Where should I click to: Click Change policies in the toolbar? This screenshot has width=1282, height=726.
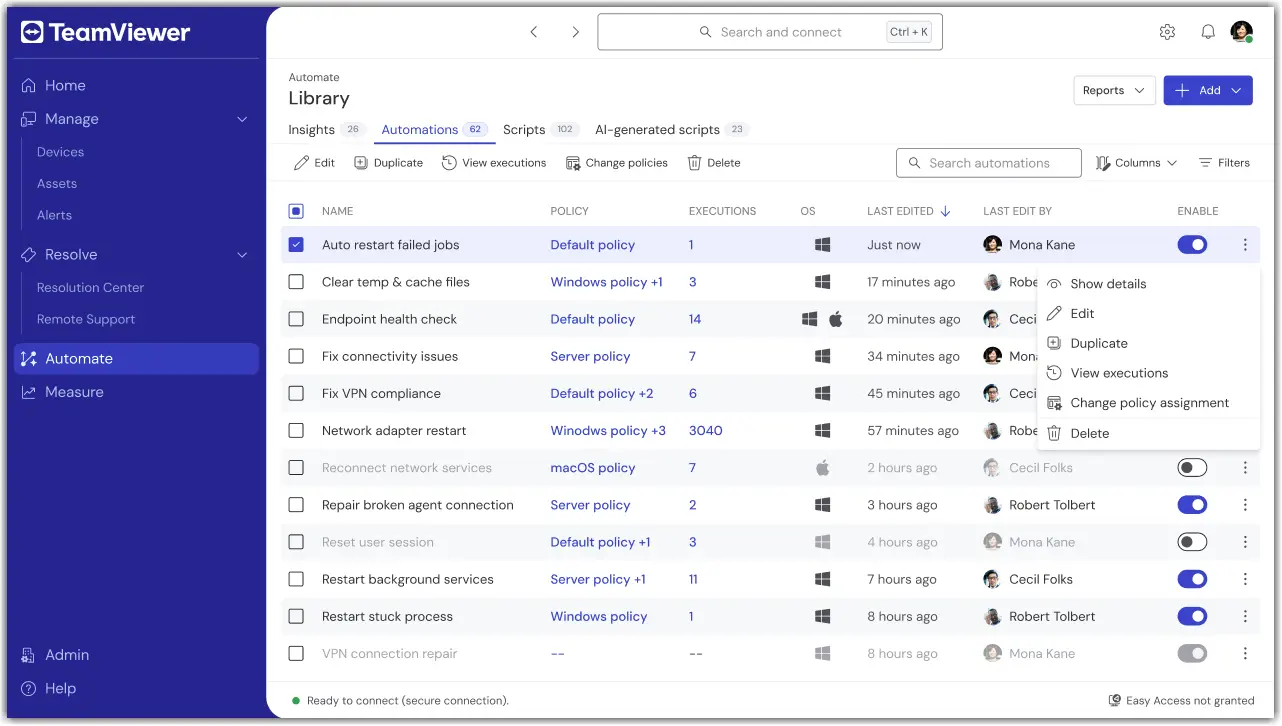617,163
